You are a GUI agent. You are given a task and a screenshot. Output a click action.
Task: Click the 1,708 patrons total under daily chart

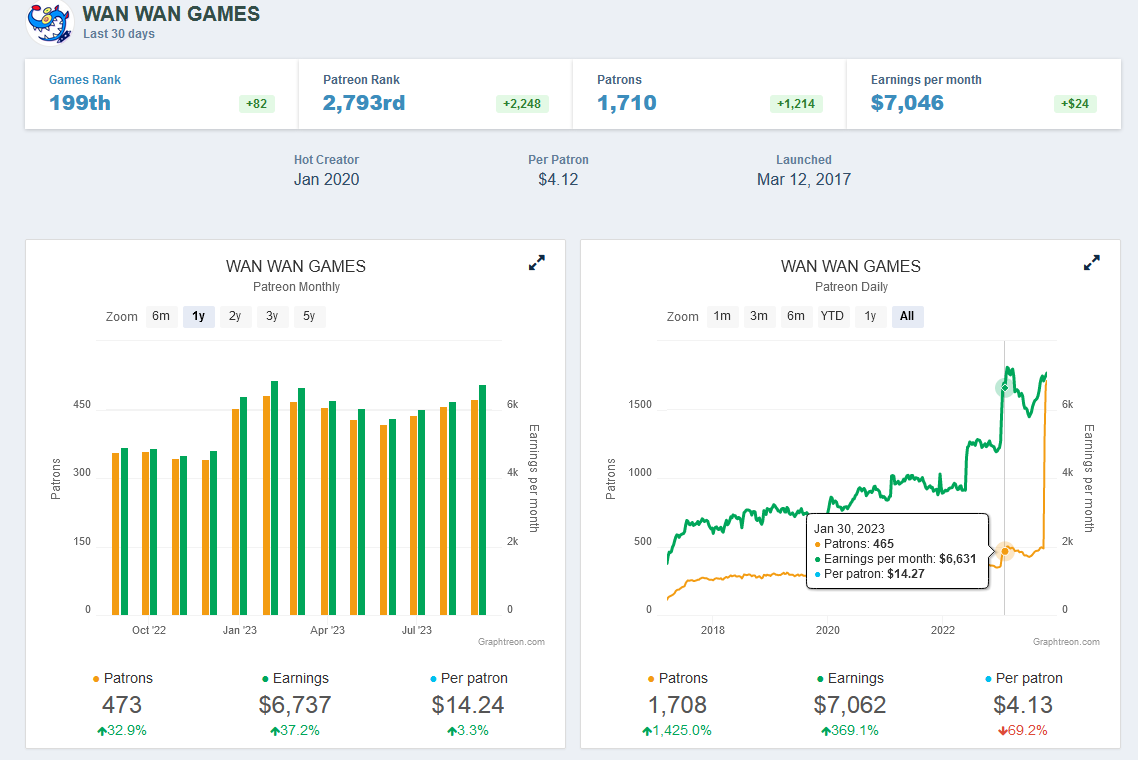[677, 705]
